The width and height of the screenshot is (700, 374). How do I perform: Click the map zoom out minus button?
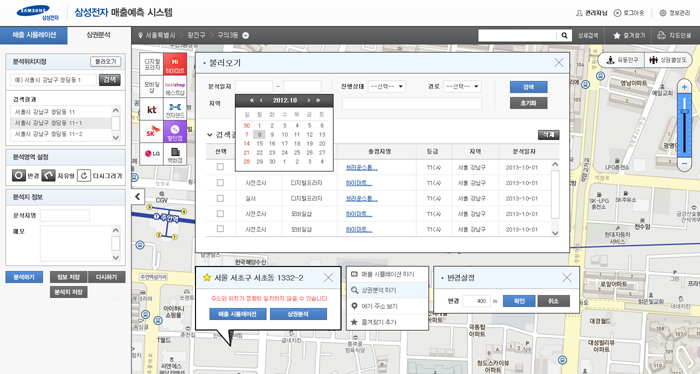coord(684,164)
